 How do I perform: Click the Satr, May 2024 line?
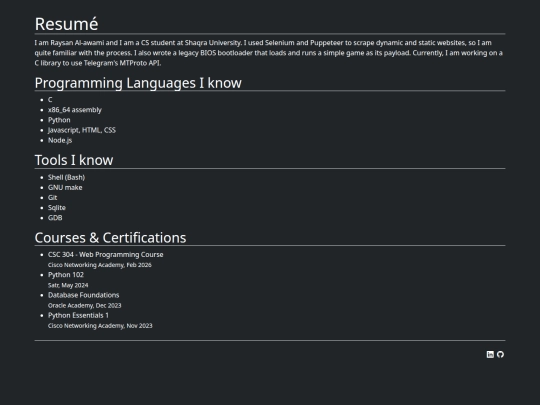(68, 285)
